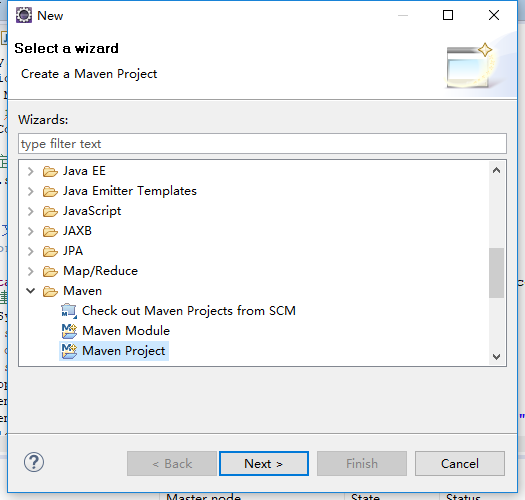Click the Eclipse icon in title bar
Image resolution: width=525 pixels, height=500 pixels.
pyautogui.click(x=24, y=15)
